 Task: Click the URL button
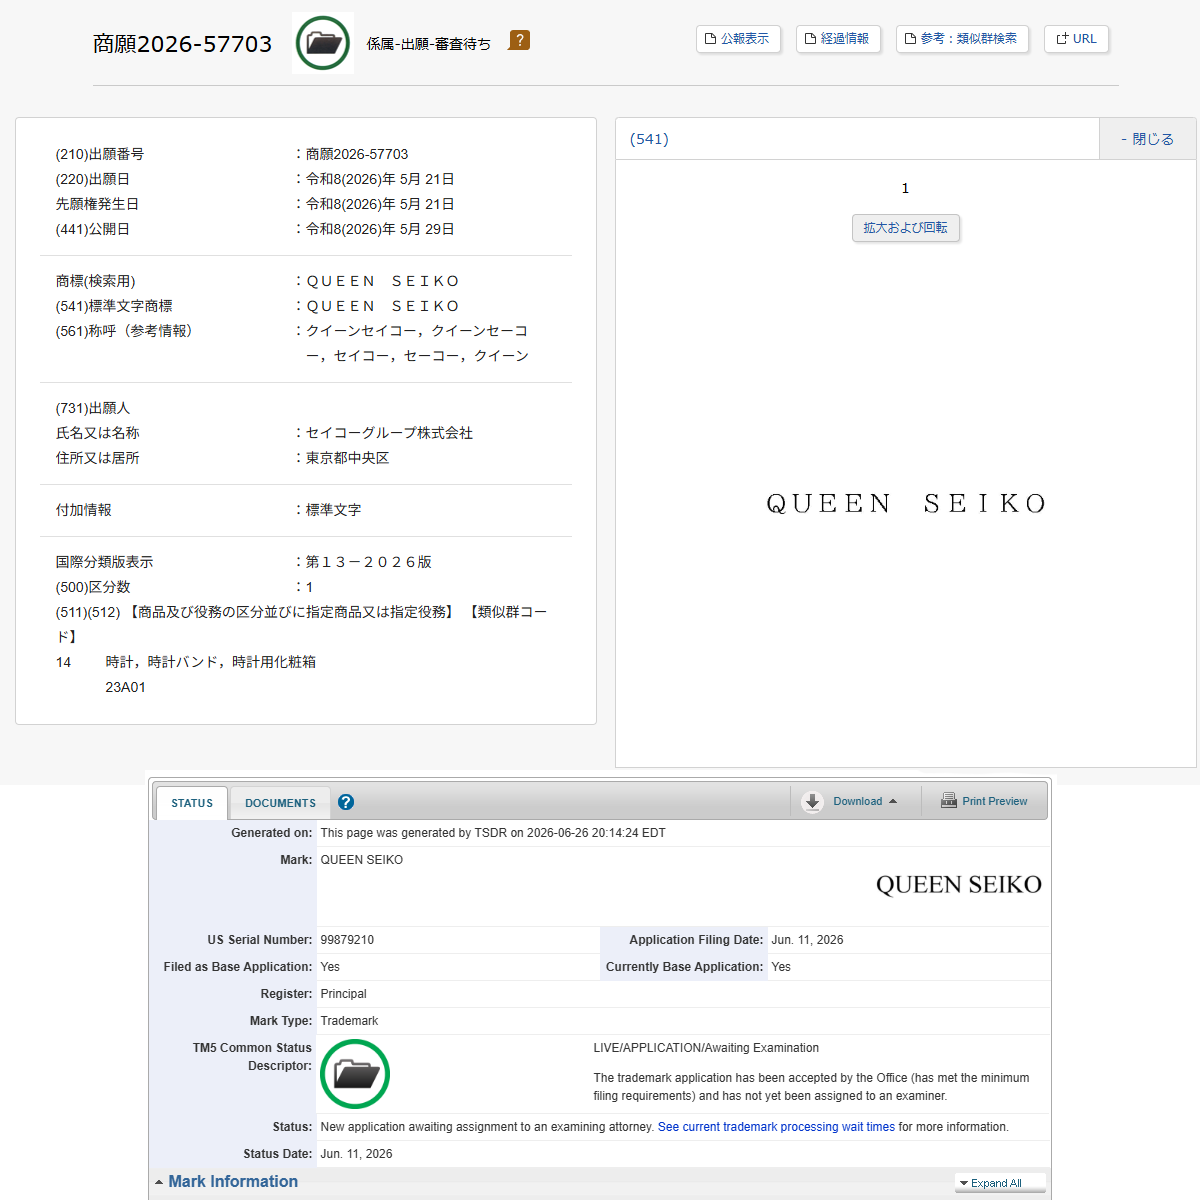tap(1076, 39)
